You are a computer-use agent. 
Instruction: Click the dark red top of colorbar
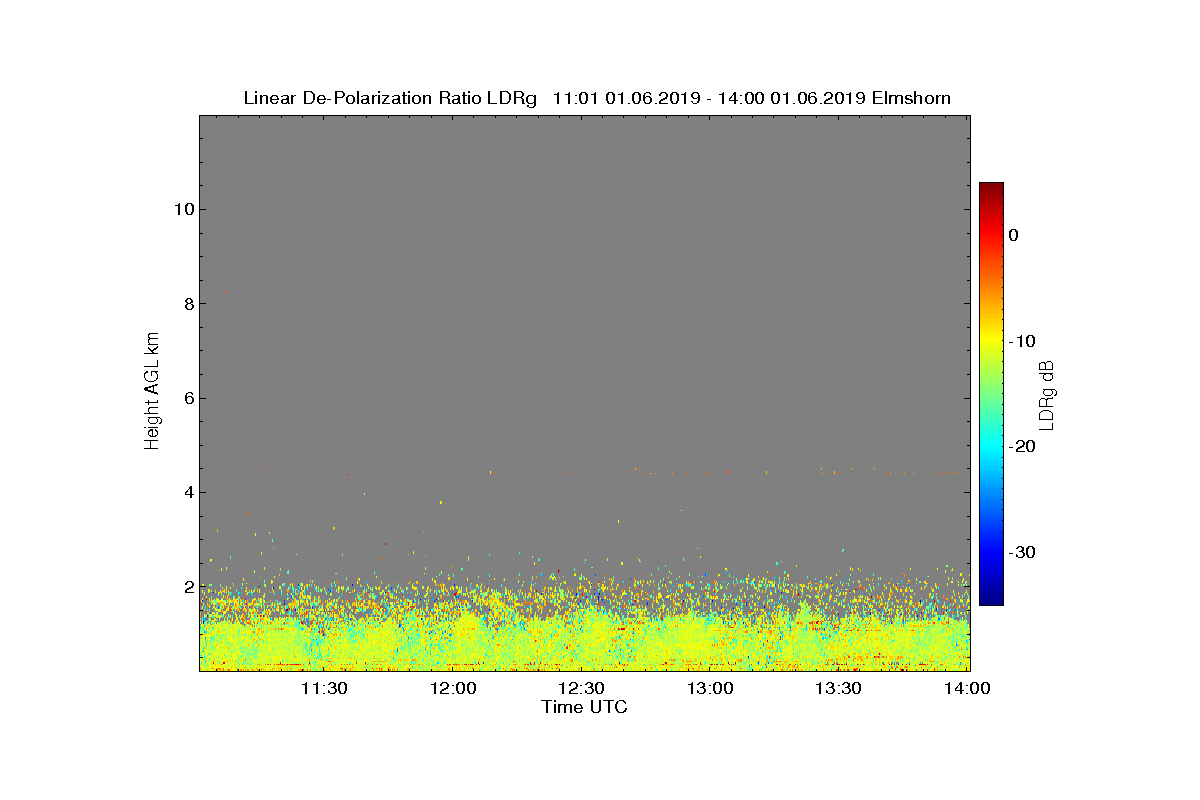pyautogui.click(x=991, y=188)
